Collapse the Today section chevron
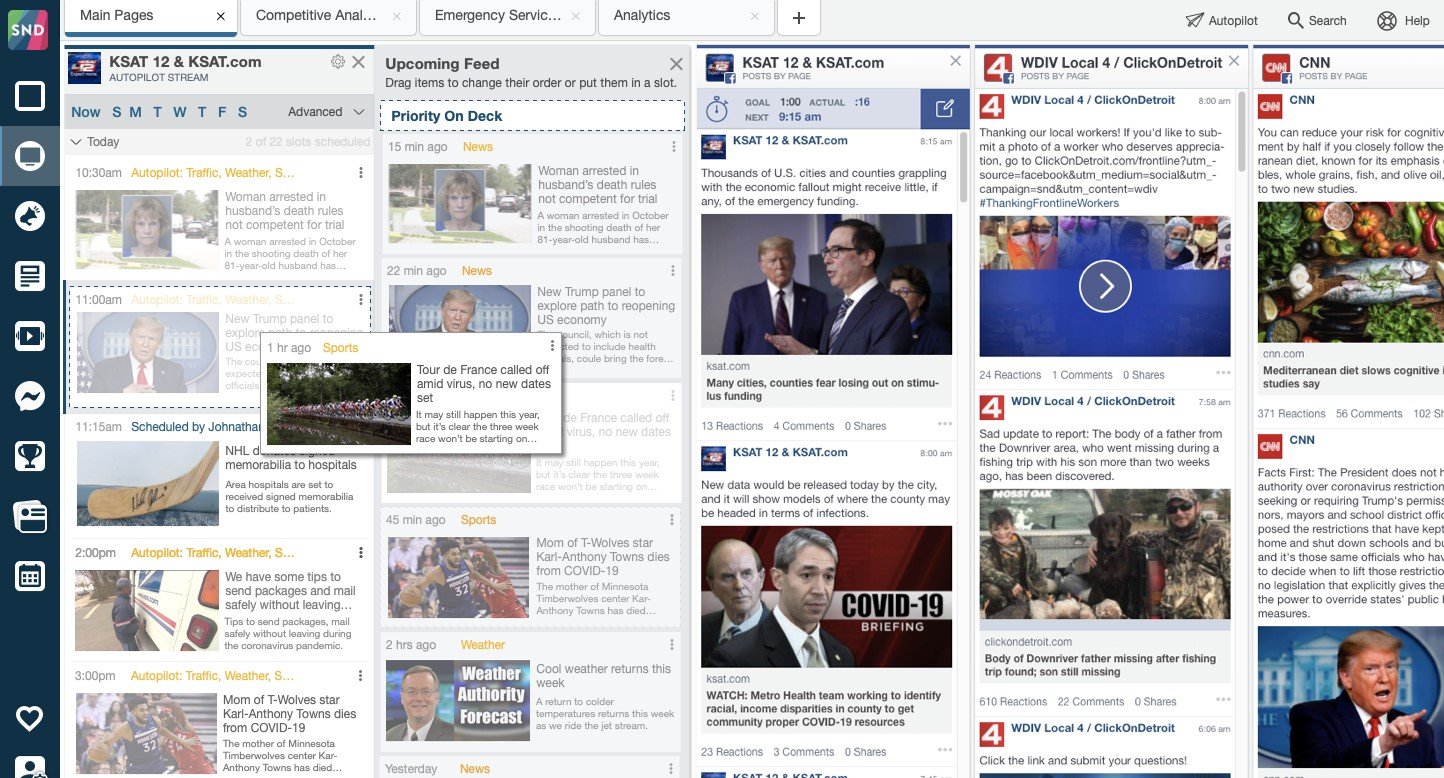1444x778 pixels. [76, 142]
